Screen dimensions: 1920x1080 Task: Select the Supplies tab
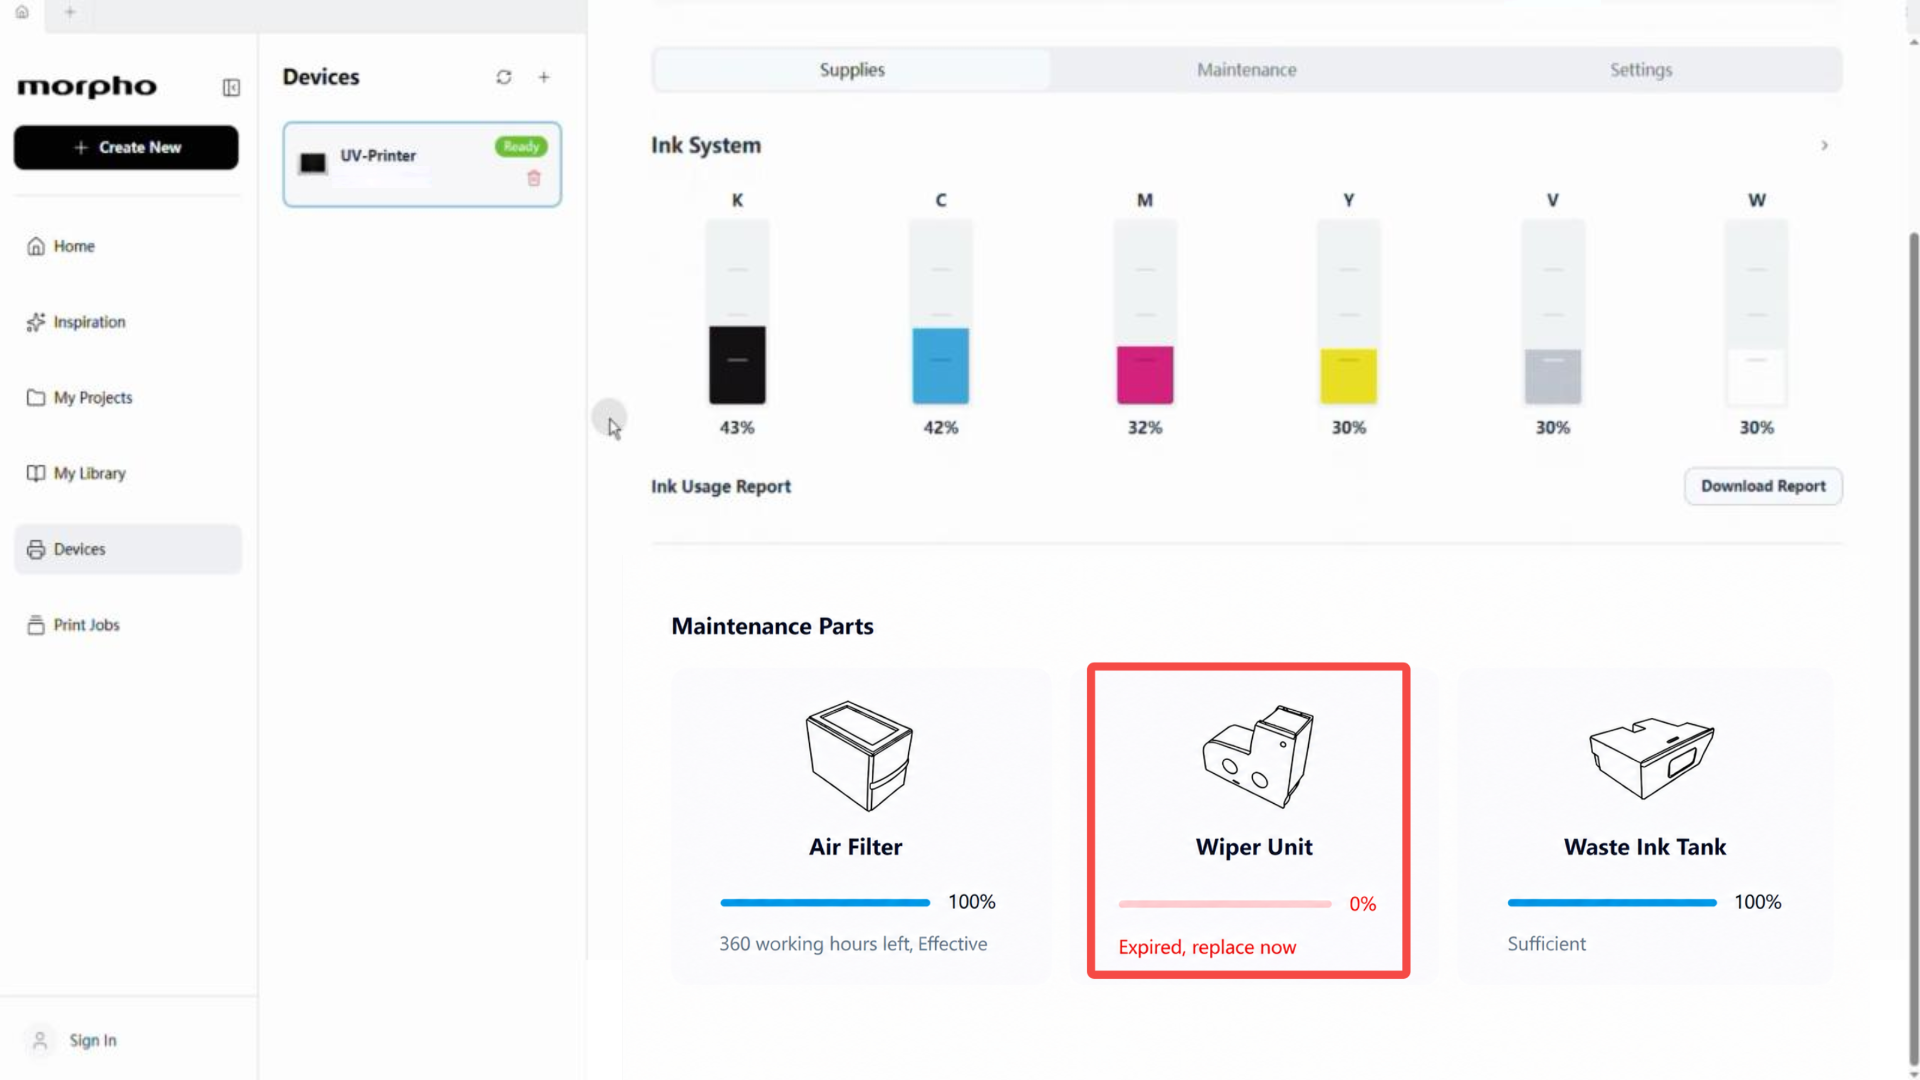[852, 70]
